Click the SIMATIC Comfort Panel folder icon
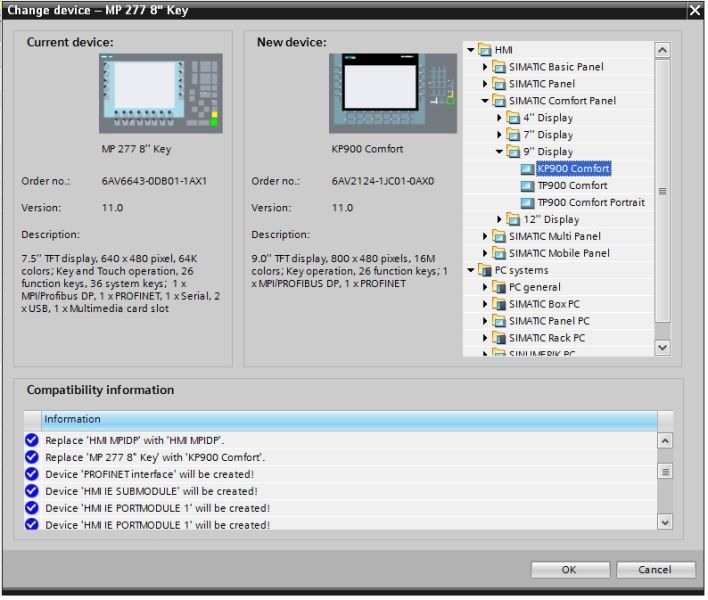Image resolution: width=708 pixels, height=600 pixels. (x=501, y=101)
